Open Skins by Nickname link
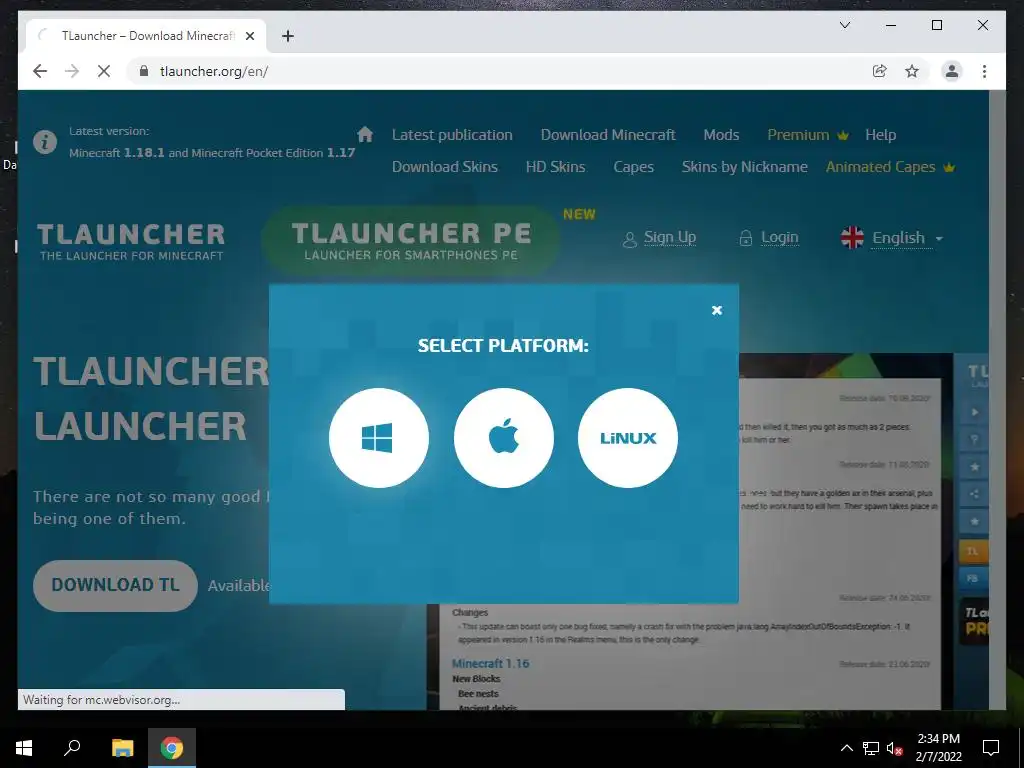The width and height of the screenshot is (1024, 768). coord(744,167)
